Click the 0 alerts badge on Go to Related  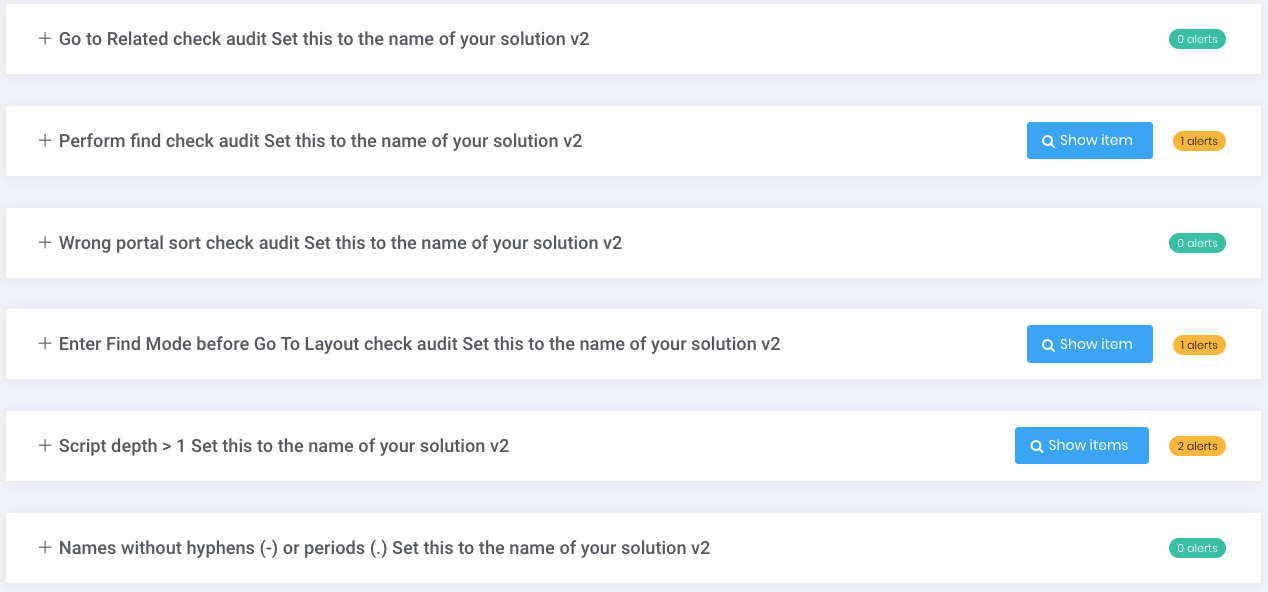1197,39
